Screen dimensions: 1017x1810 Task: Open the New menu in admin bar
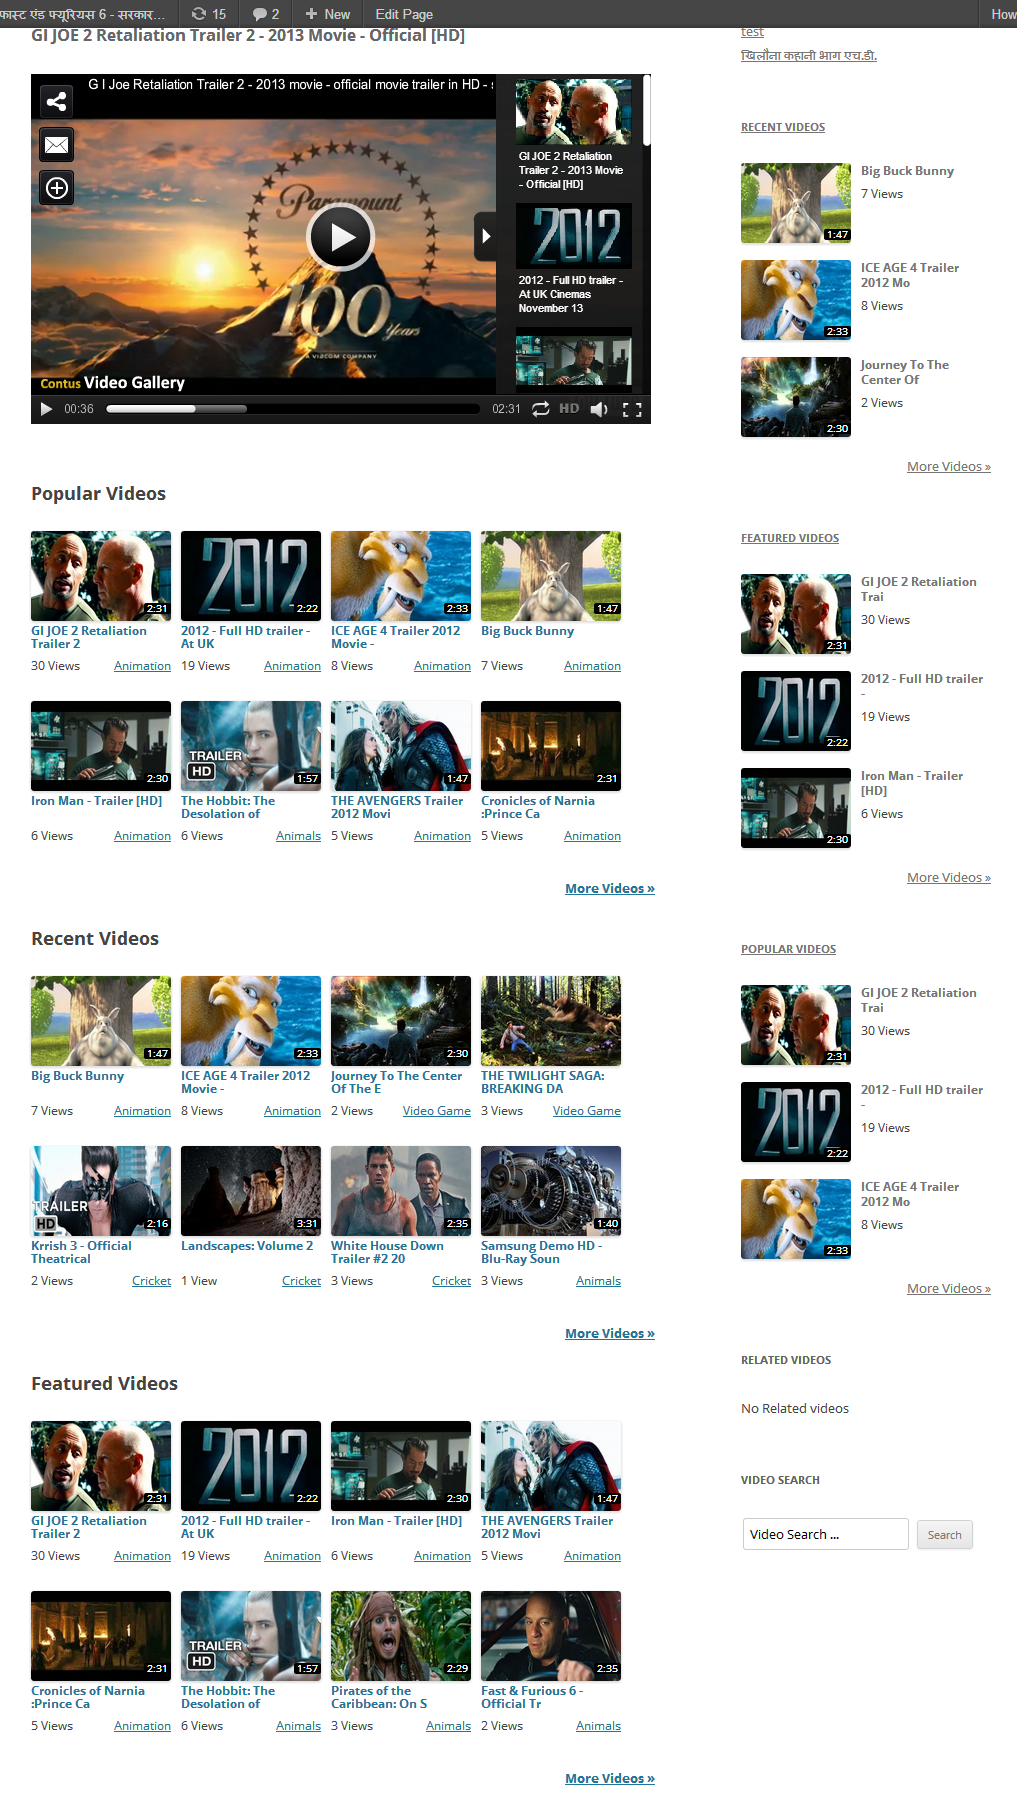tap(328, 14)
